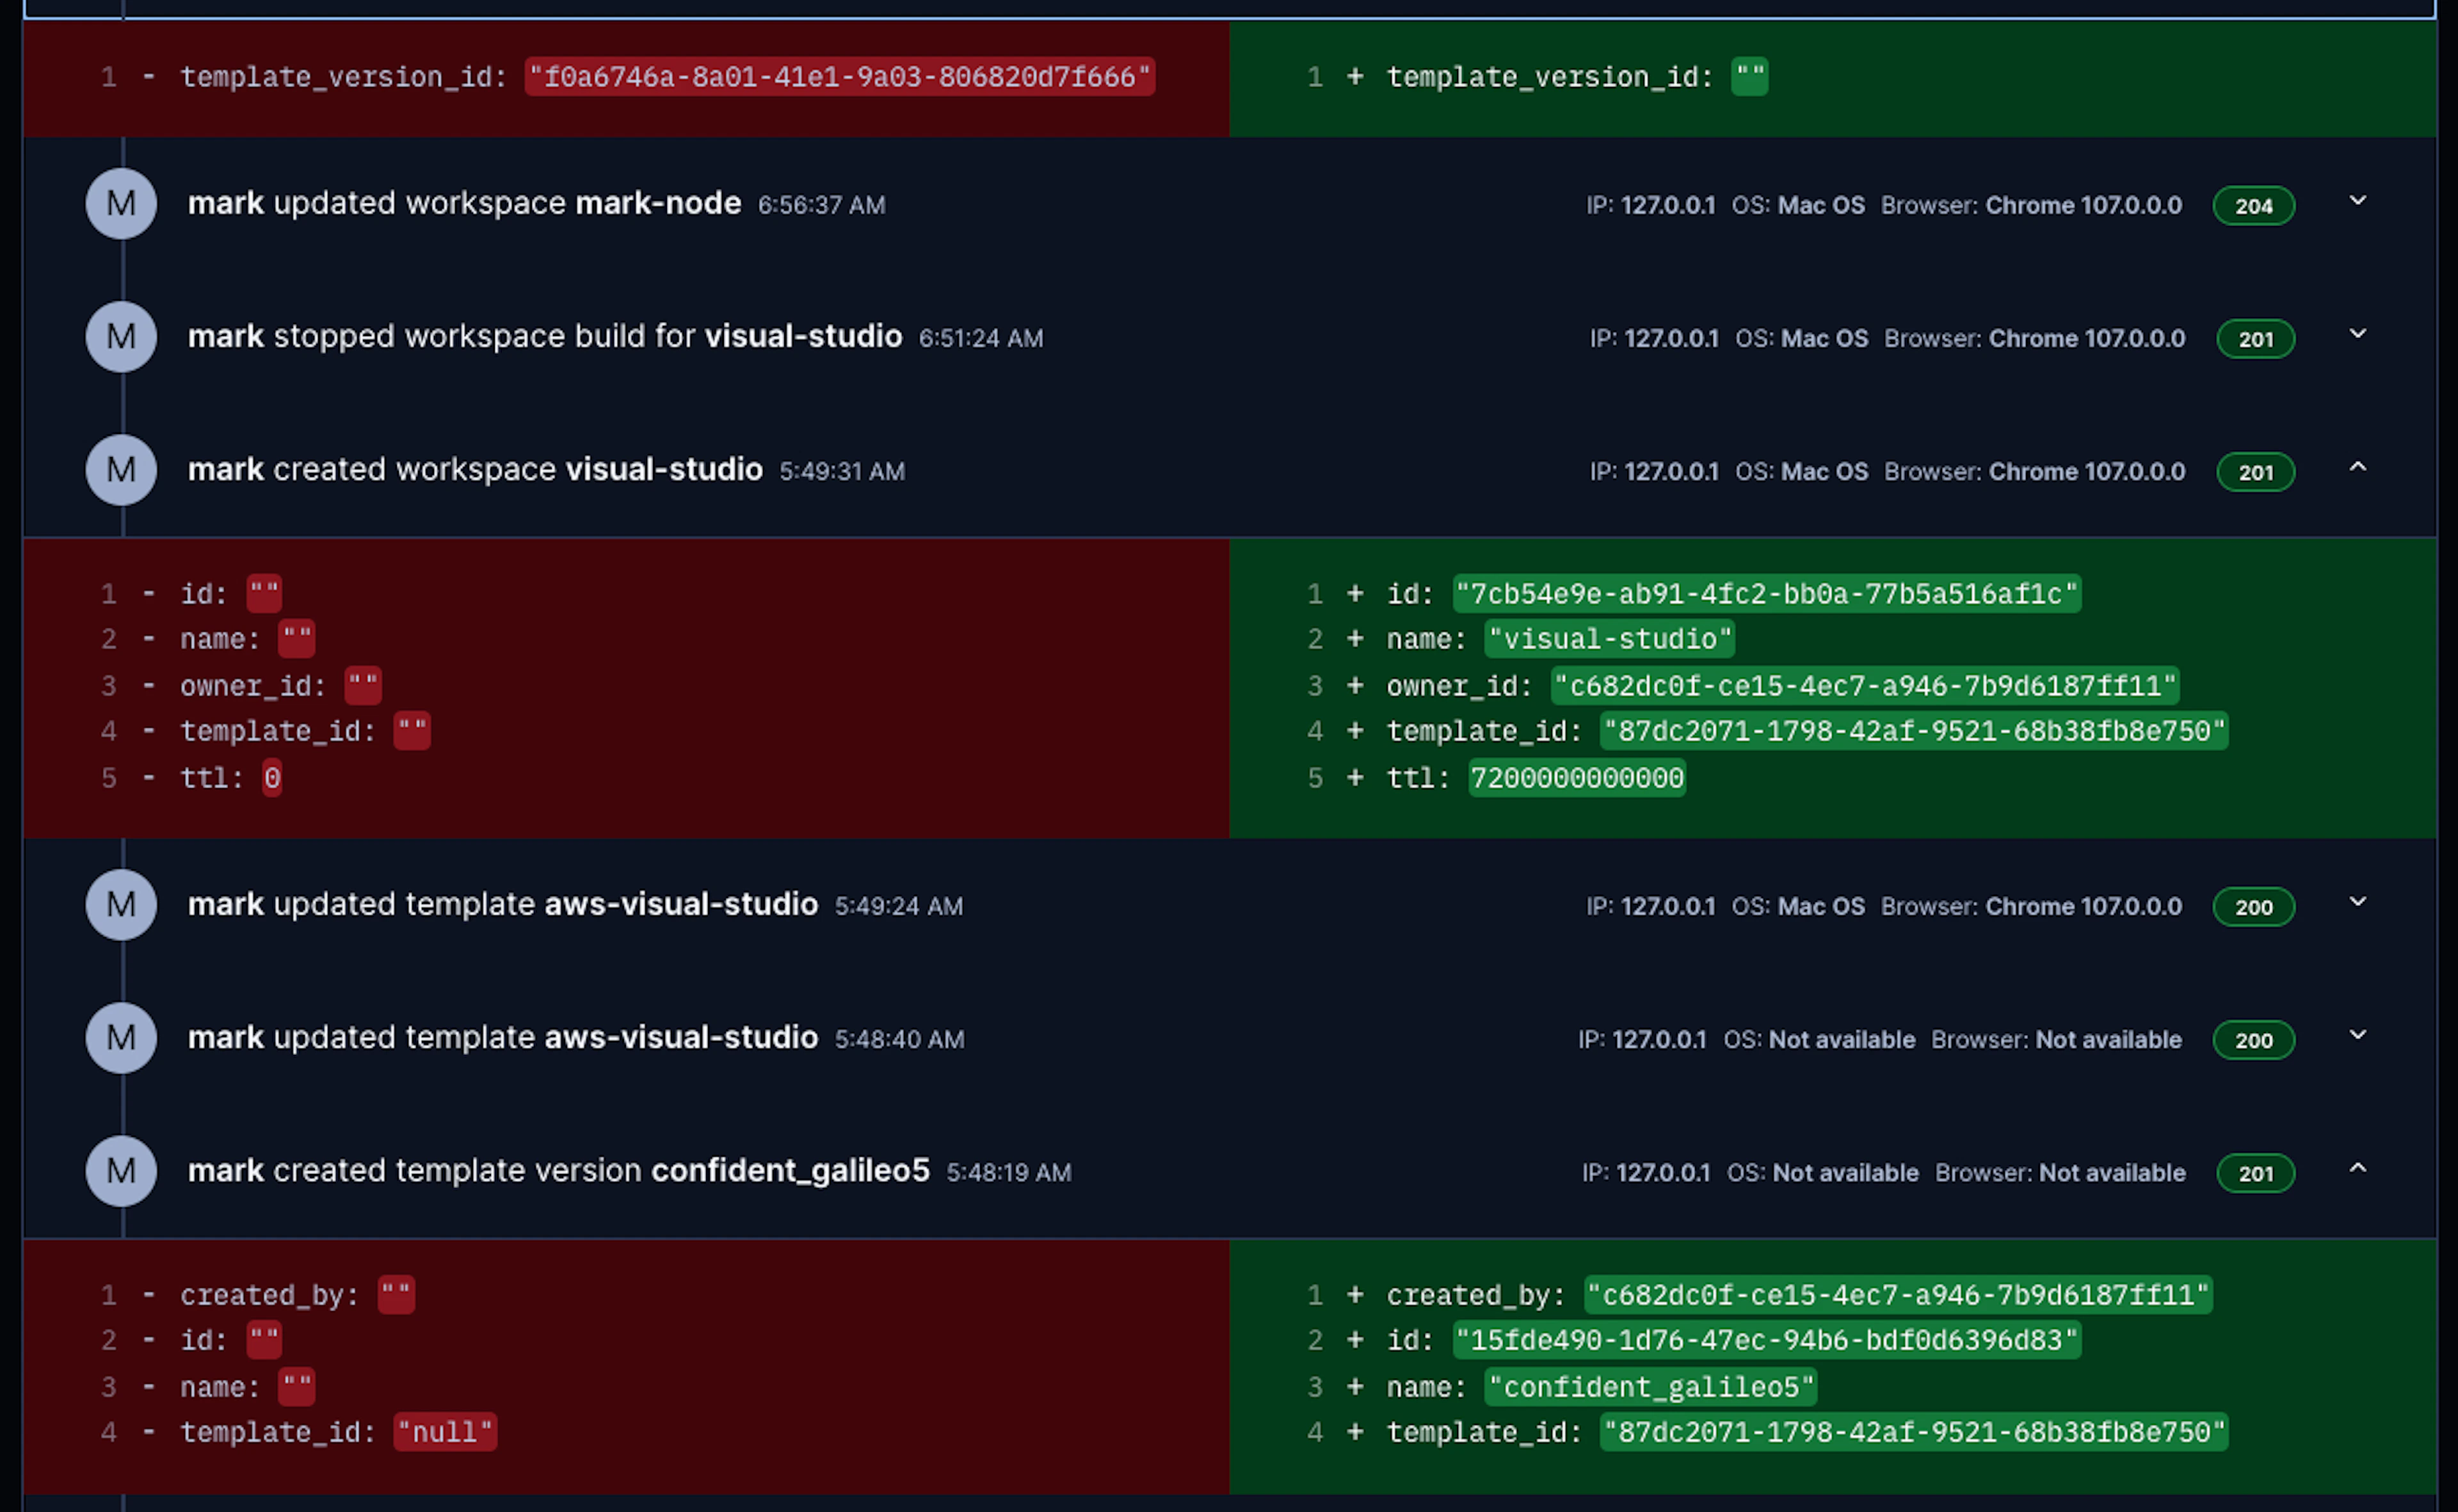Click removed template_version_id value "f0a6746a-8a01-41e1-9a03-806820d7f666"

840,77
